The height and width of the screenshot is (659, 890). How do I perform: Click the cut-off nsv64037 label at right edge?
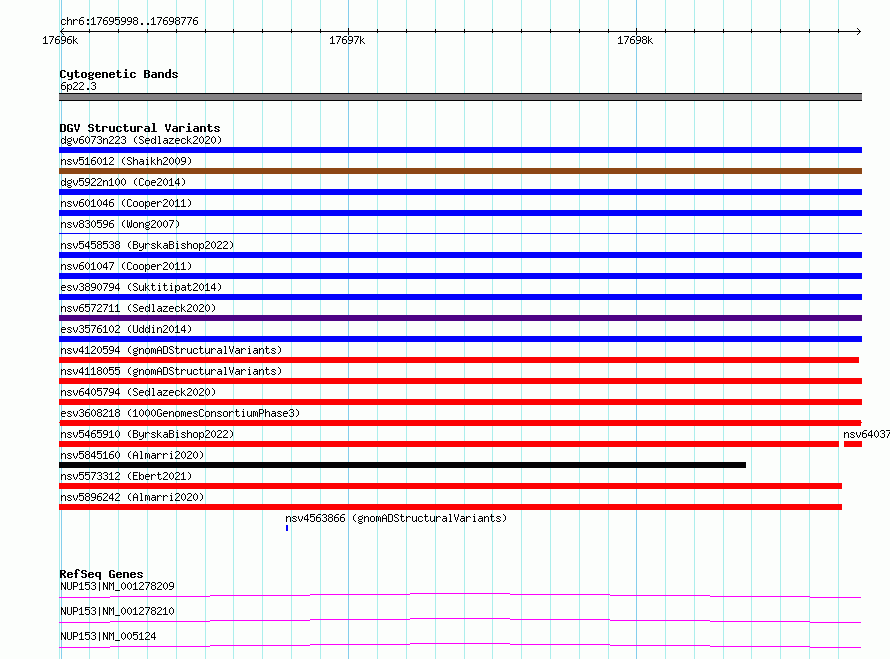(x=866, y=434)
